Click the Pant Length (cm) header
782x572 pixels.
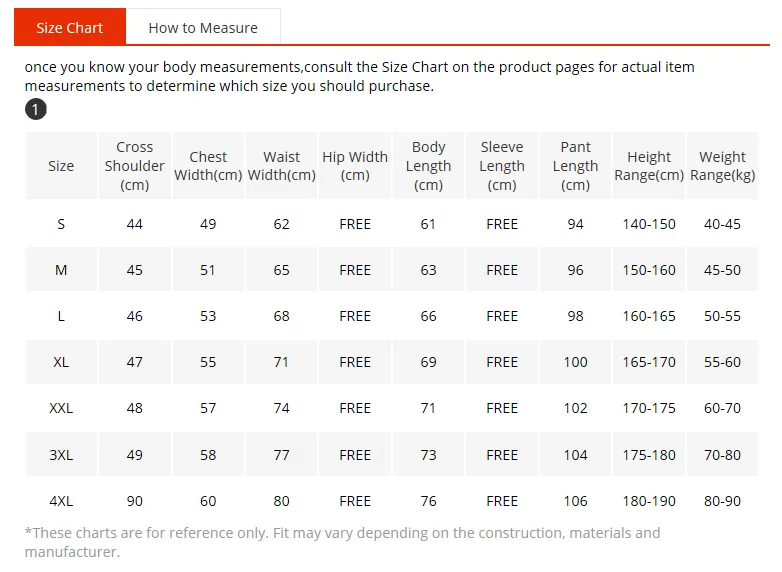pos(575,166)
